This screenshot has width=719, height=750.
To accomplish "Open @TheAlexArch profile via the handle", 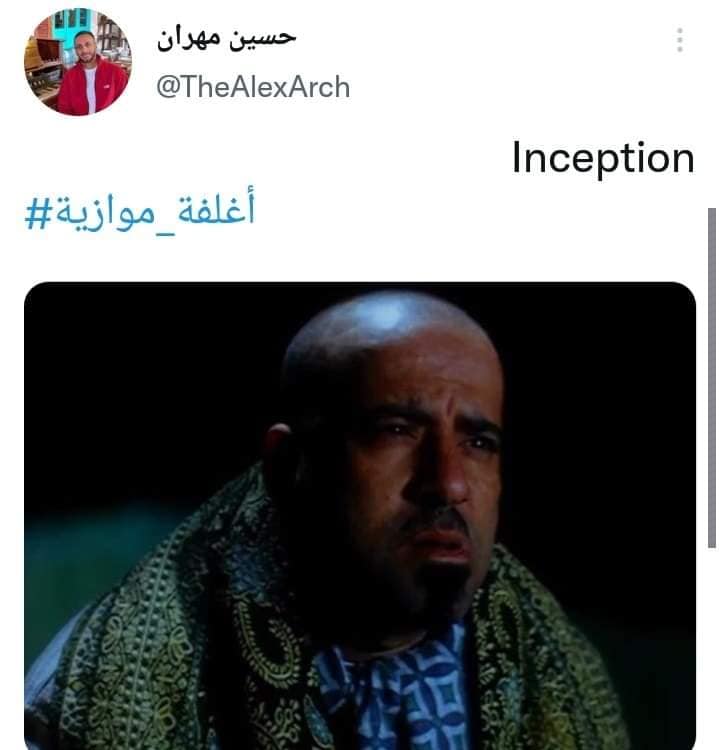I will 253,88.
